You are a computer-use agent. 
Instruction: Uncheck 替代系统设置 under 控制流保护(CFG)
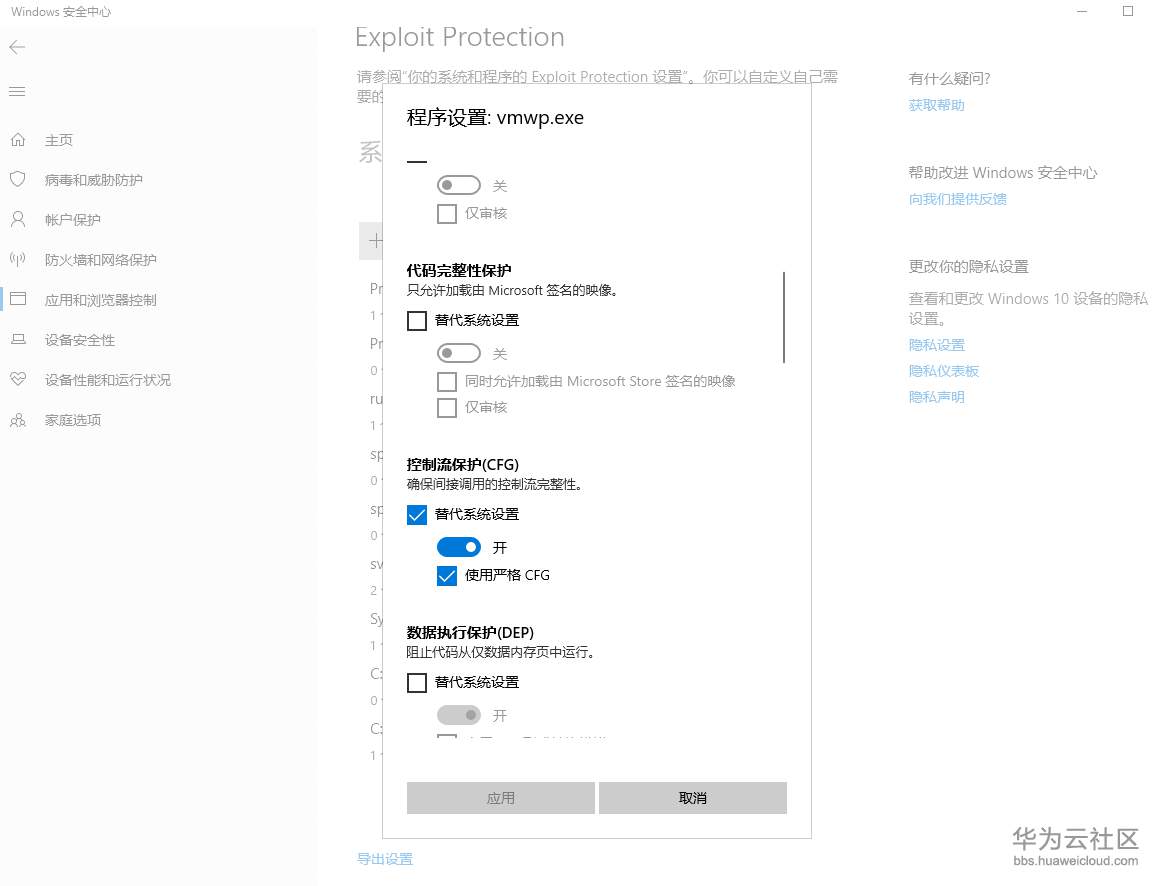click(417, 515)
